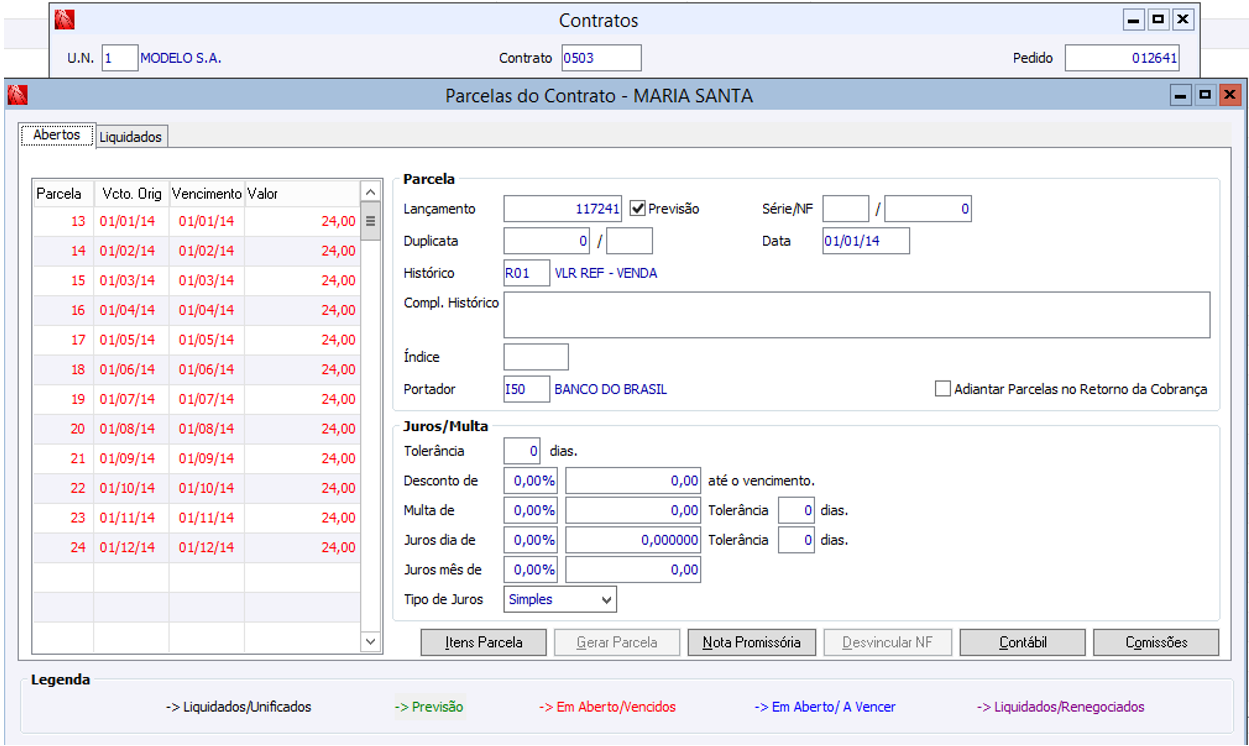Click the Contratos window app icon
Image resolution: width=1249 pixels, height=746 pixels.
[x=65, y=20]
